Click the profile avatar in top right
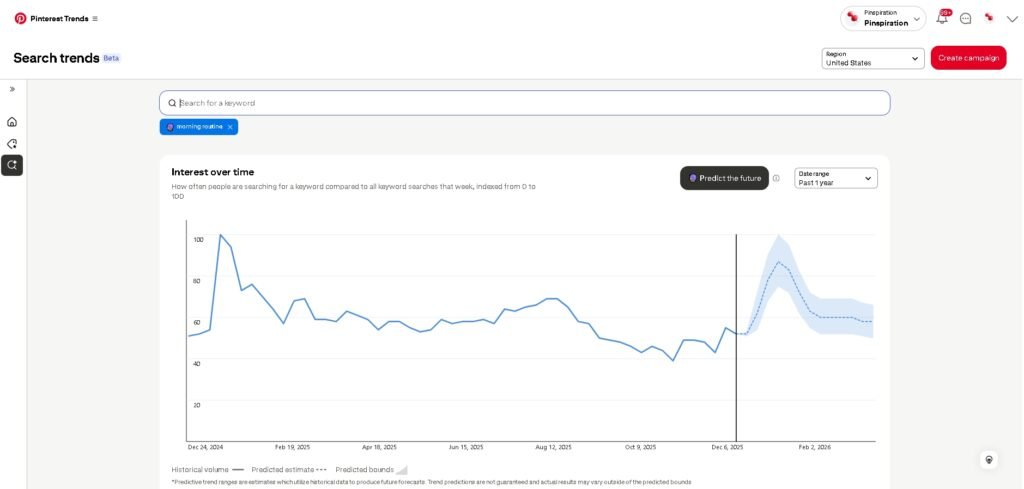The height and width of the screenshot is (489, 1024). tap(989, 18)
